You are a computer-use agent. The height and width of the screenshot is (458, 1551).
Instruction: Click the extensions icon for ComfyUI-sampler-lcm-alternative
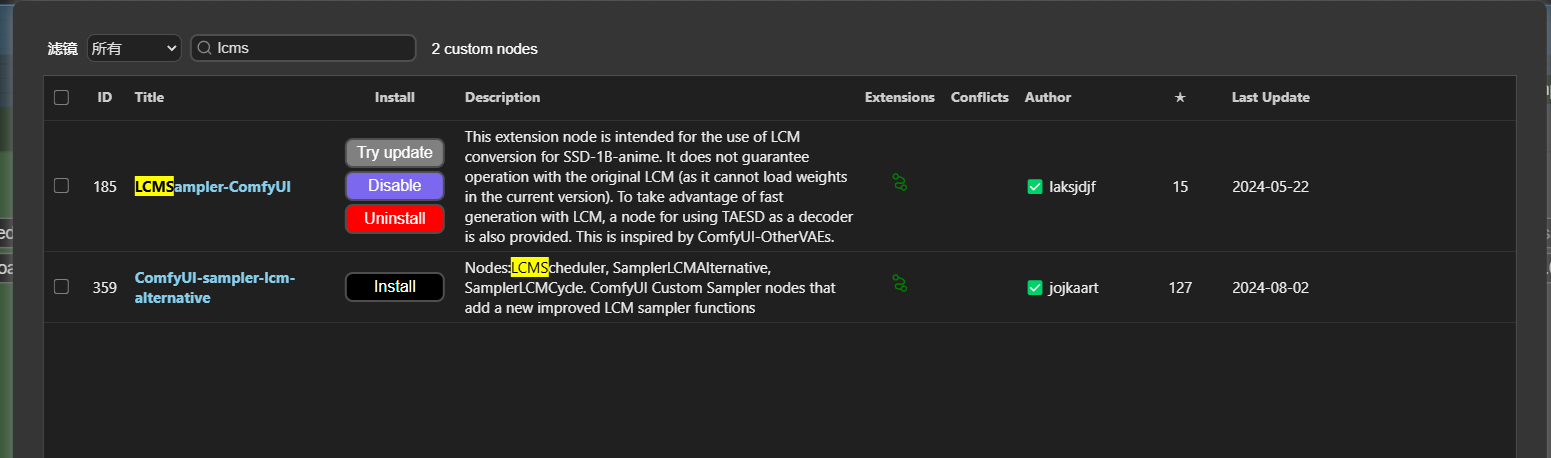(x=900, y=284)
